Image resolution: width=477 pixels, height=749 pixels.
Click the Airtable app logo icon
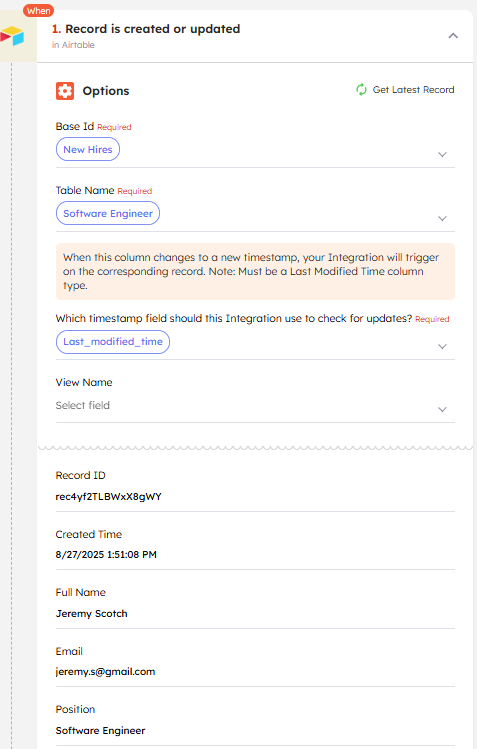[12, 36]
